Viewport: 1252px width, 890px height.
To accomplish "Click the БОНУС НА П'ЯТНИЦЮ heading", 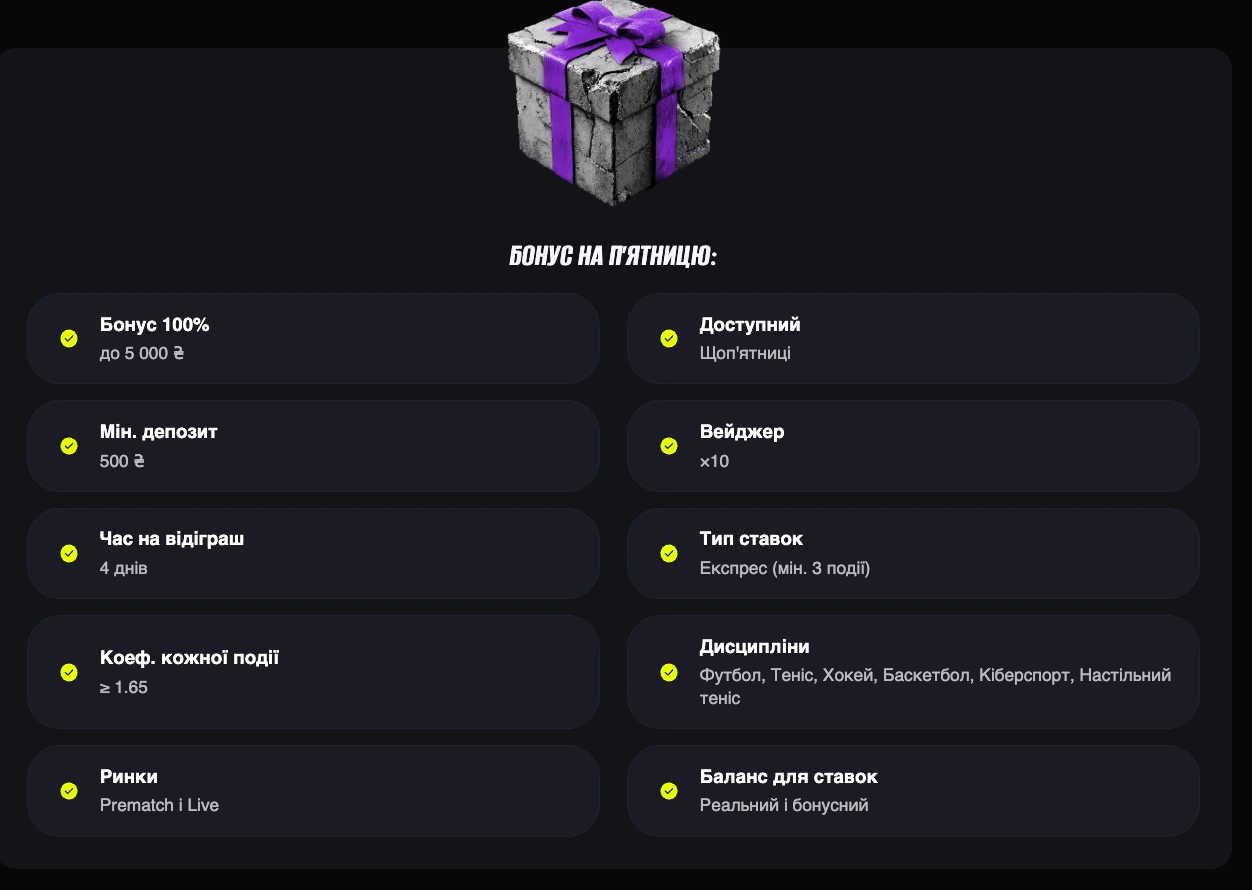I will [x=613, y=257].
